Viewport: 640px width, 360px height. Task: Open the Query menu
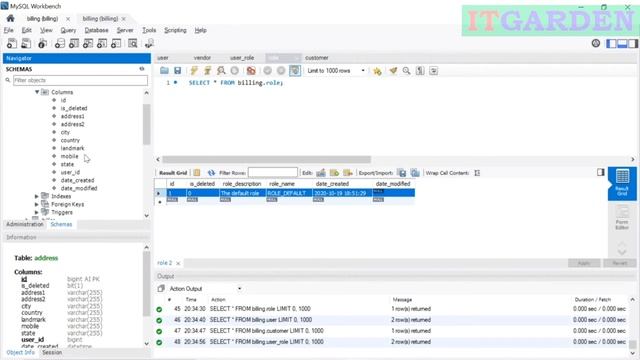[68, 30]
